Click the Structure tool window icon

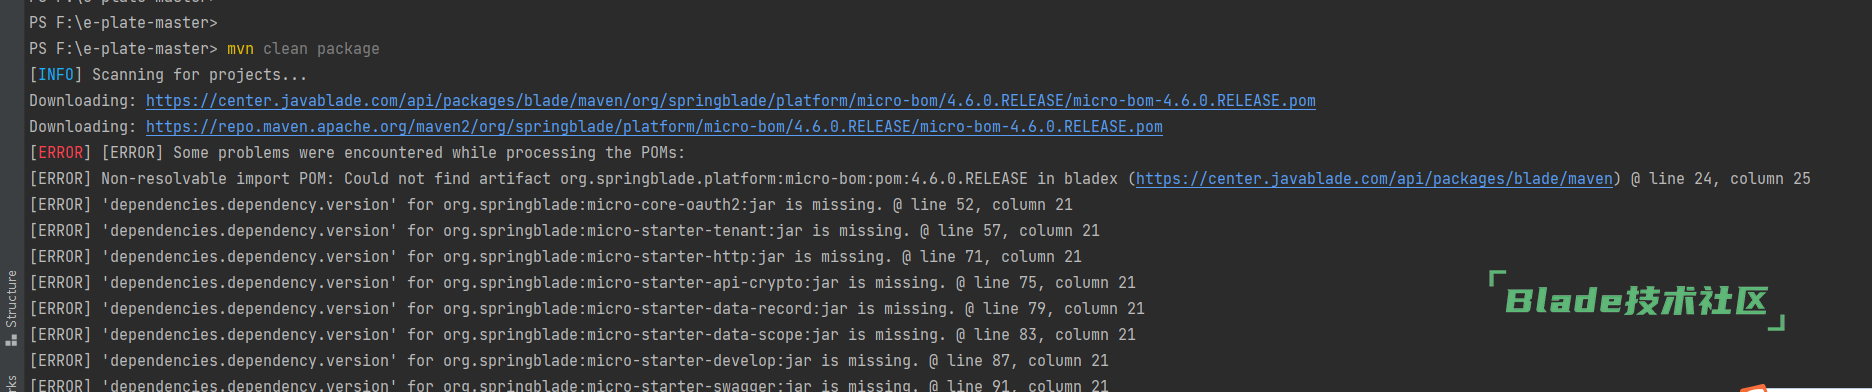click(12, 339)
